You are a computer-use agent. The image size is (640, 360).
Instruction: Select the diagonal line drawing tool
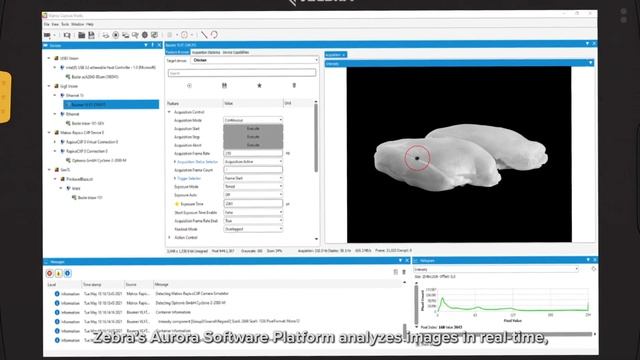point(204,35)
